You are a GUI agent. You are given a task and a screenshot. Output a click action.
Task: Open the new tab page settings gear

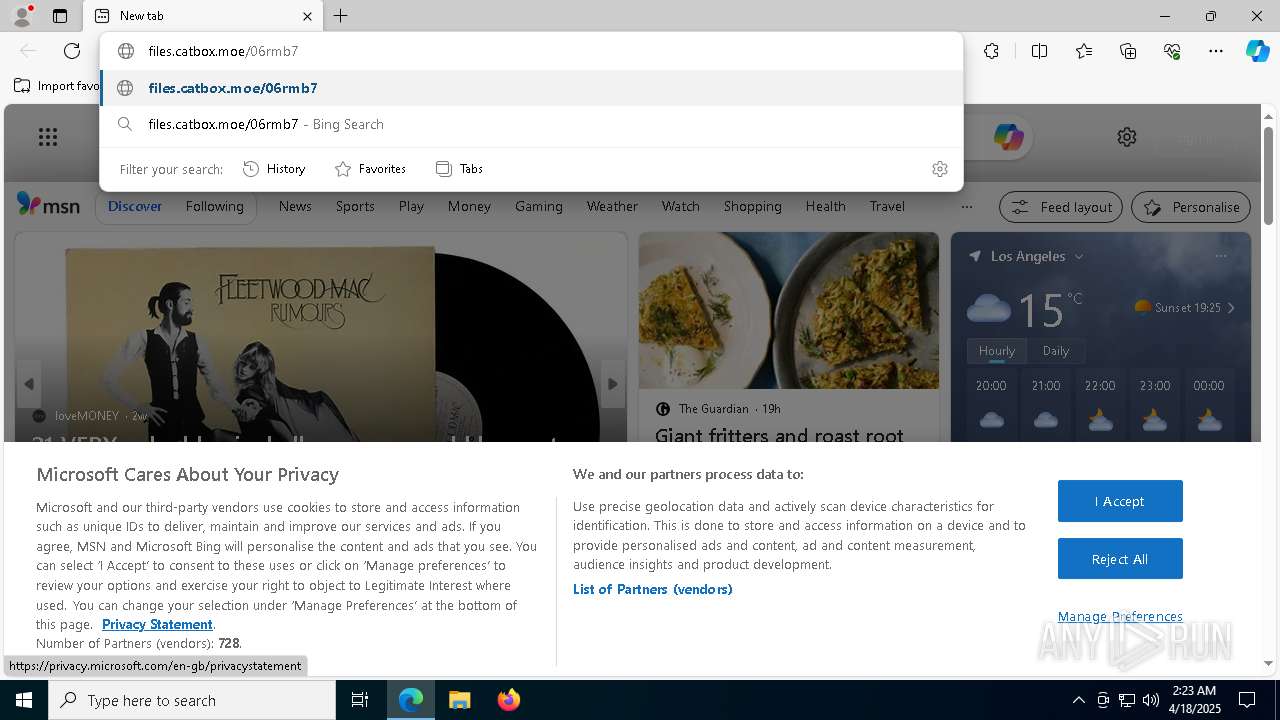(x=1127, y=137)
